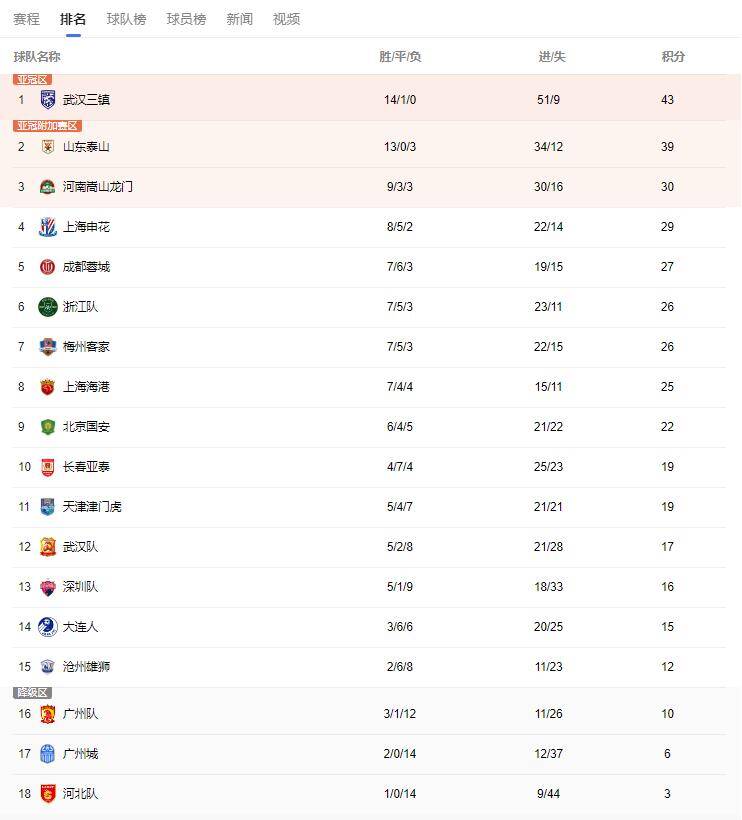Open the 球员榜 tab
Viewport: 742px width, 820px height.
tap(186, 19)
